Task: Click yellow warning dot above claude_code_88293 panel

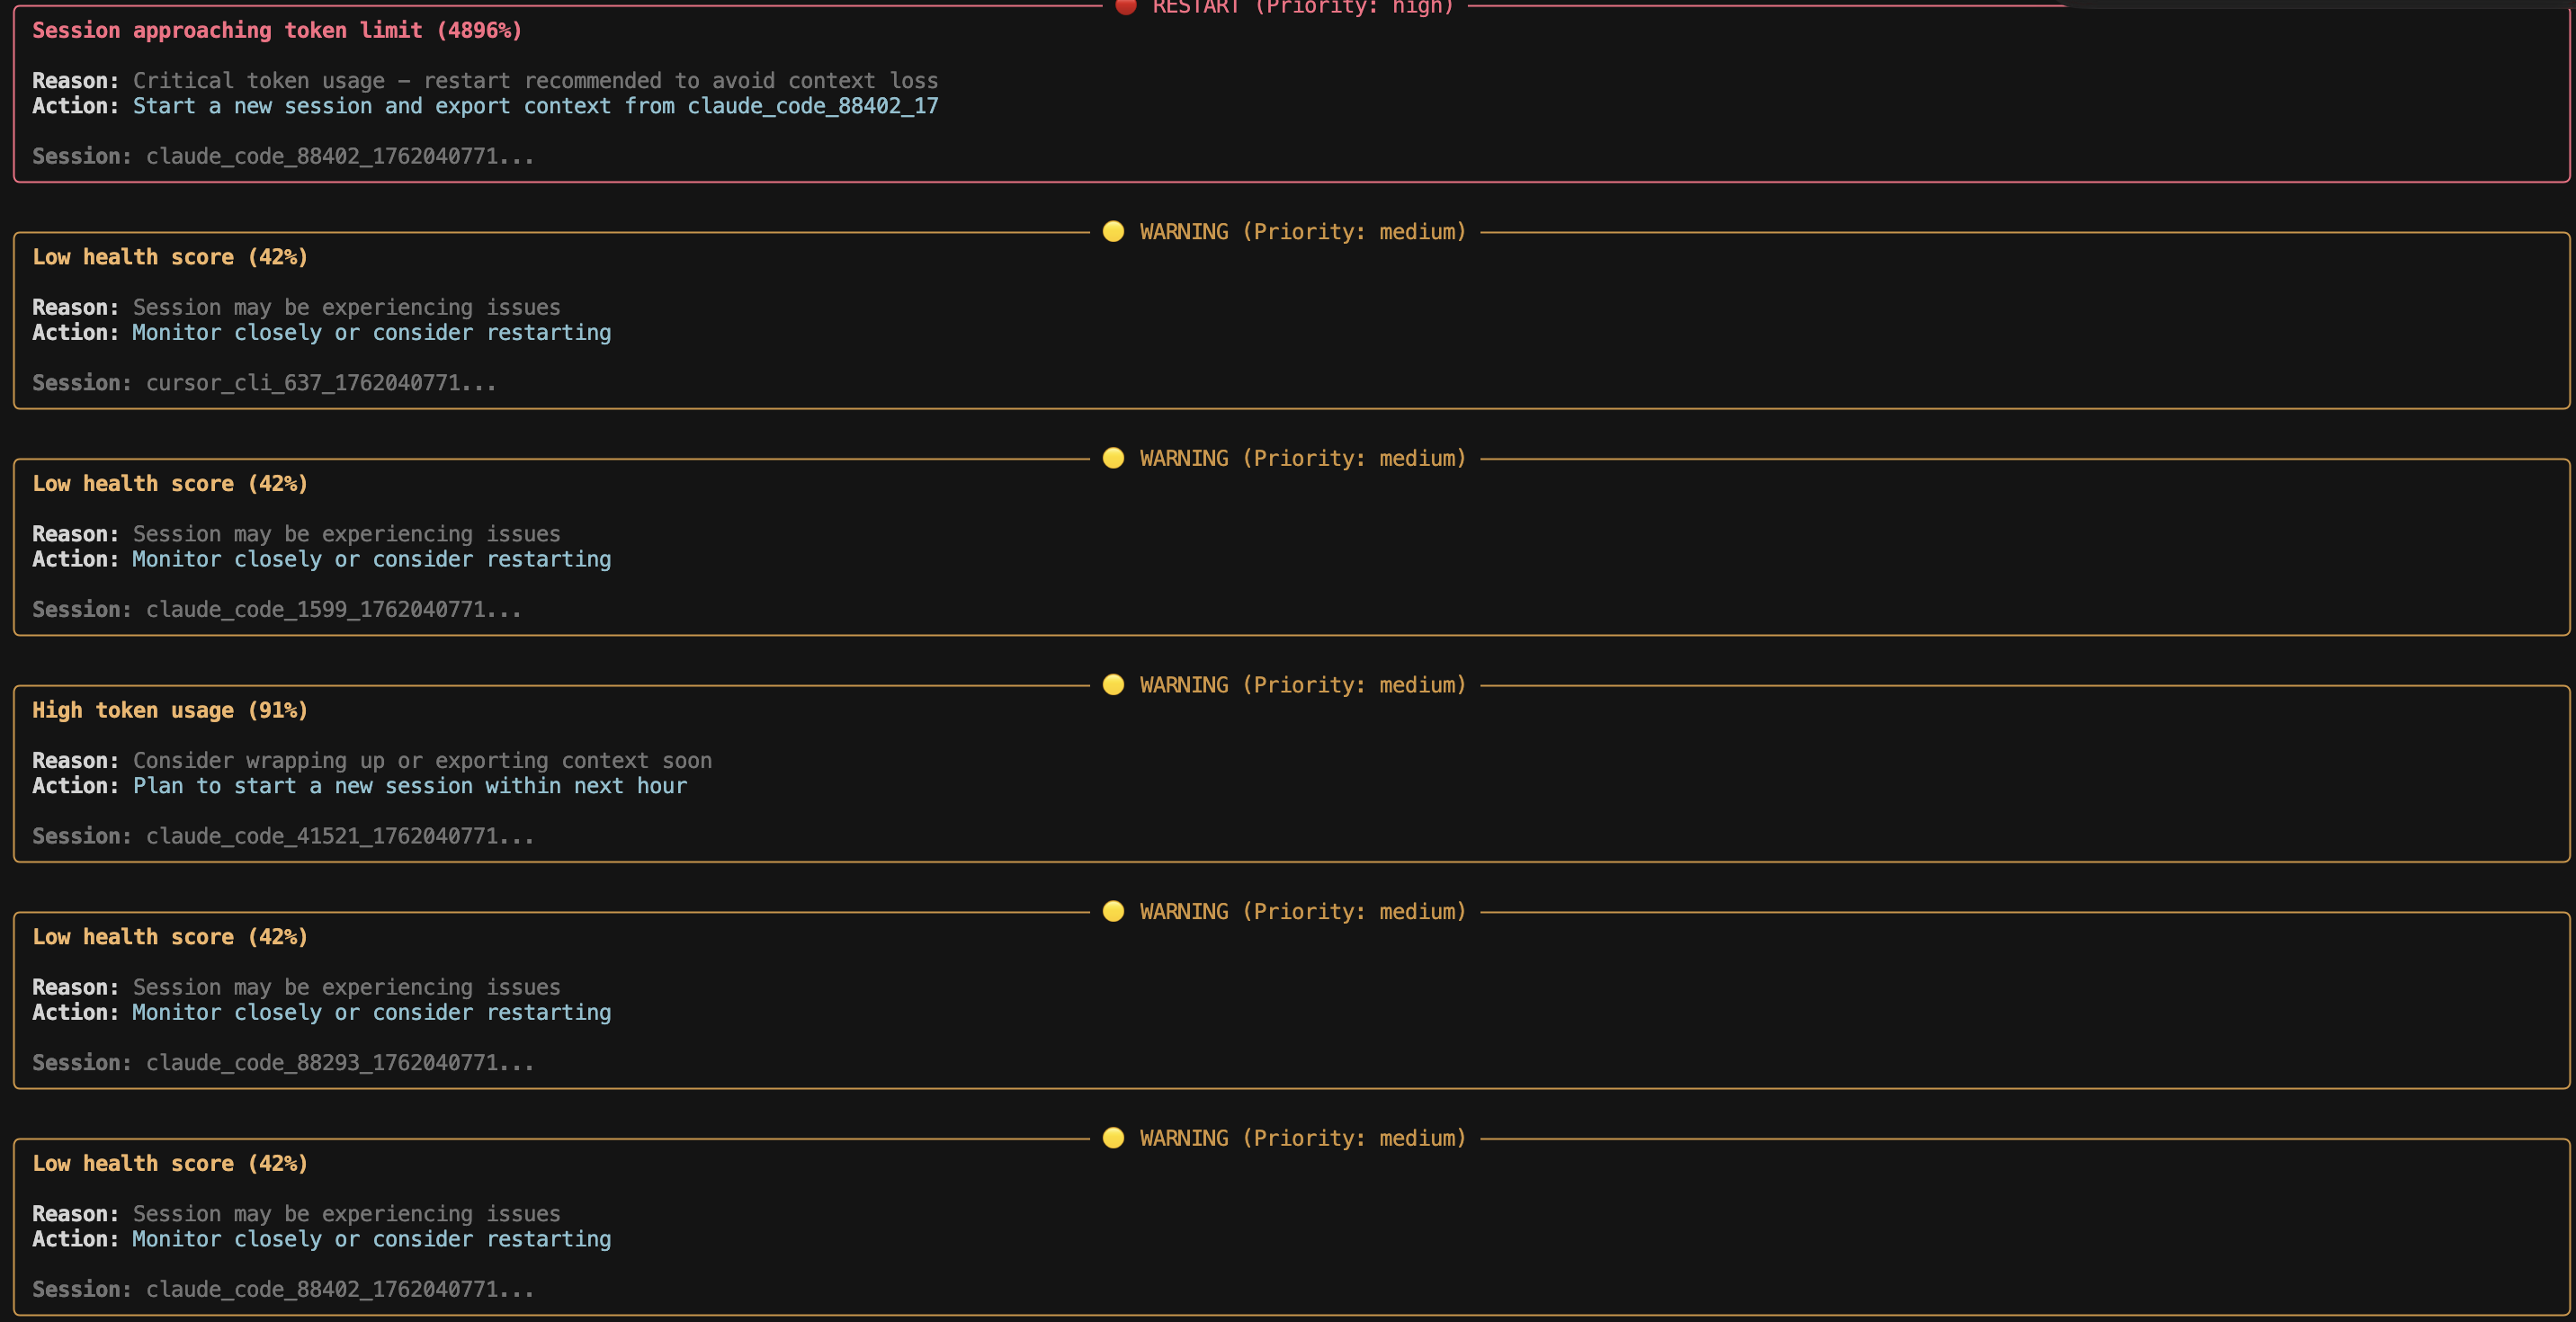Action: coord(1113,911)
